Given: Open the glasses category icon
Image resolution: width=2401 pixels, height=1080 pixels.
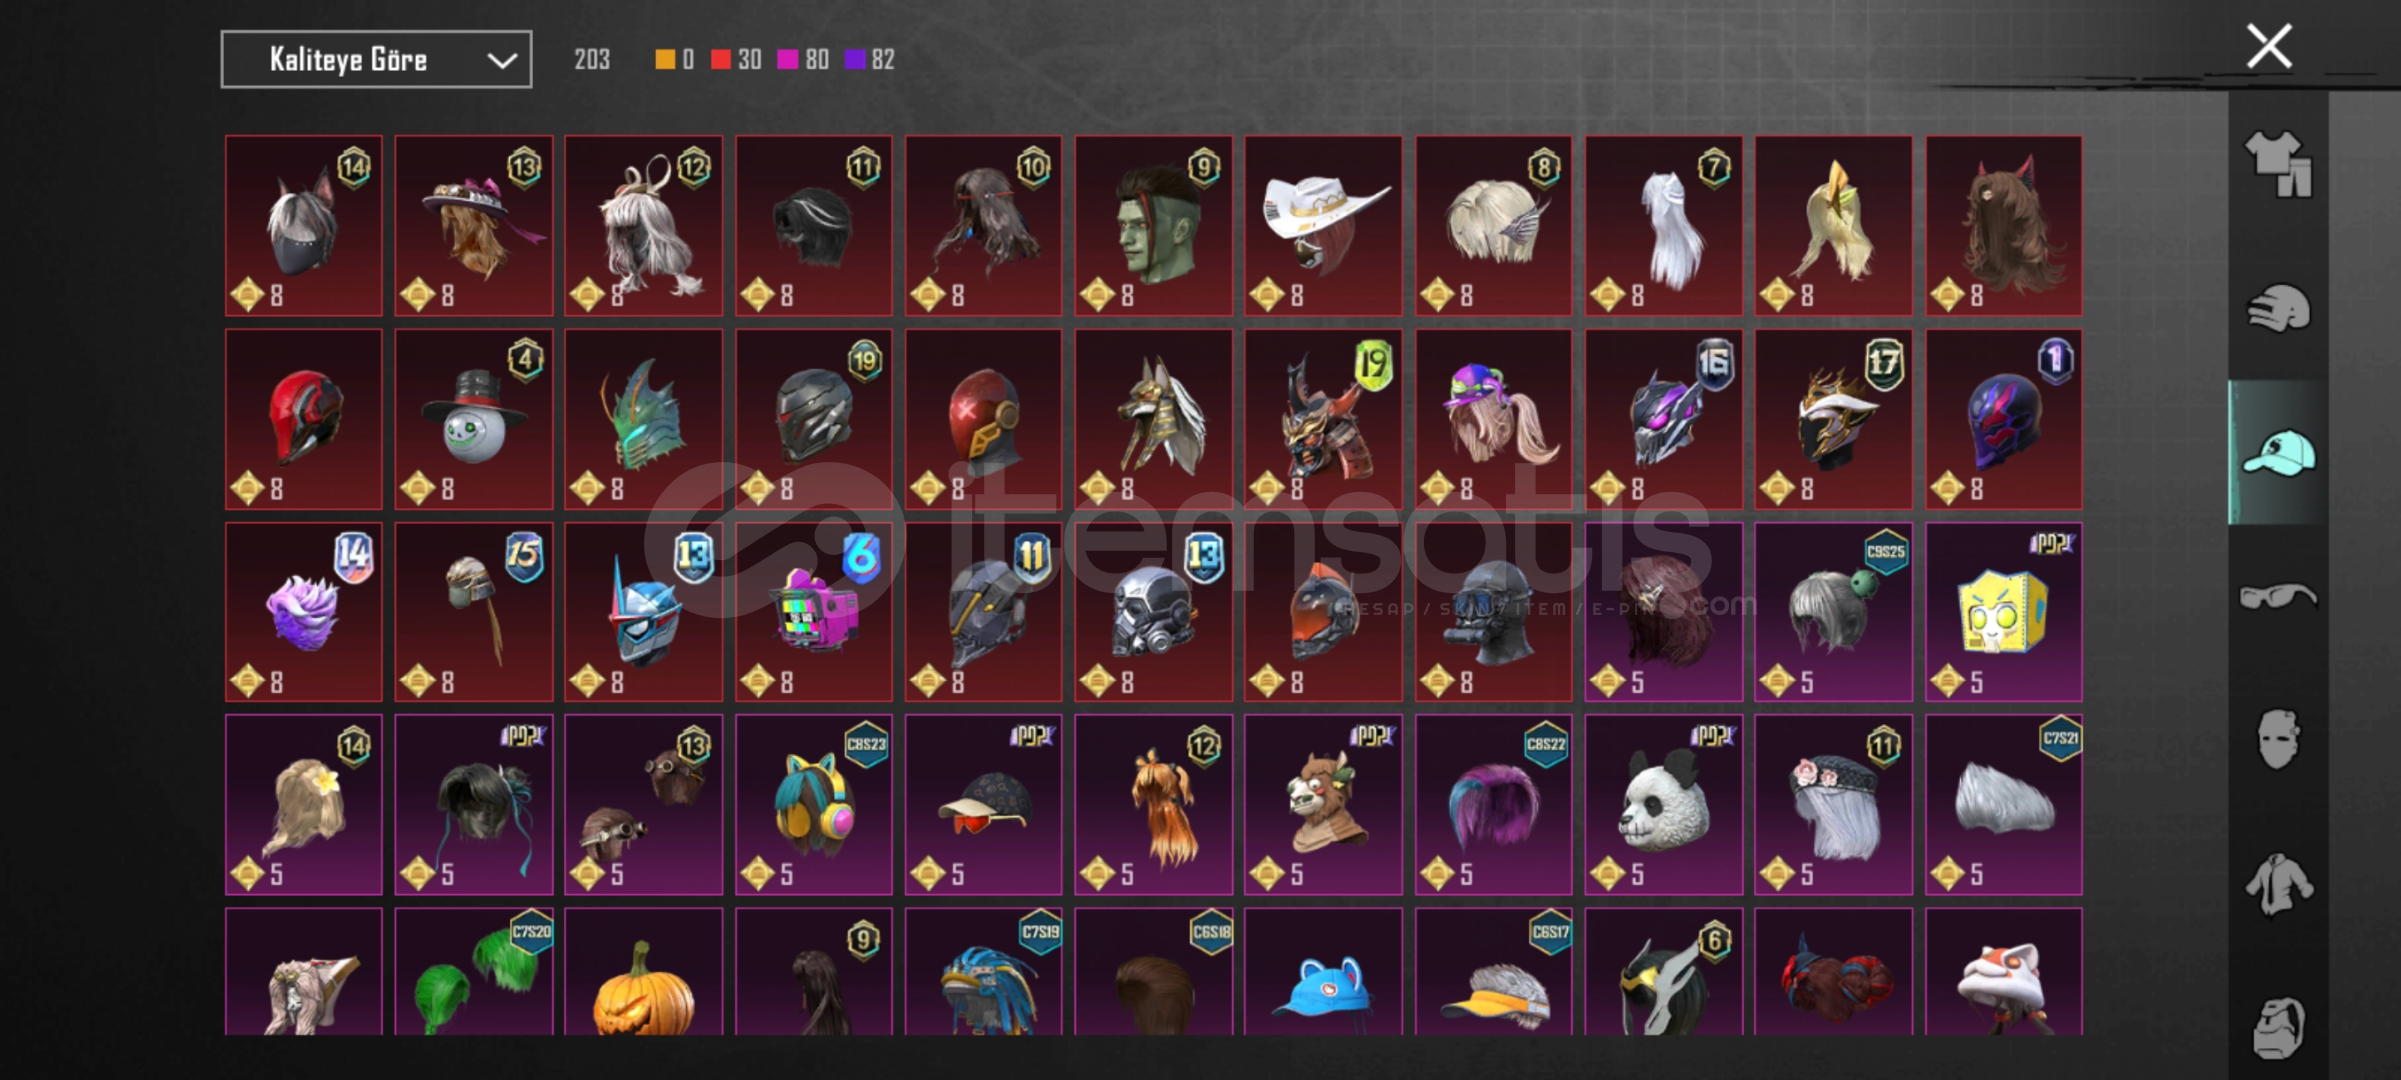Looking at the screenshot, I should [2278, 597].
